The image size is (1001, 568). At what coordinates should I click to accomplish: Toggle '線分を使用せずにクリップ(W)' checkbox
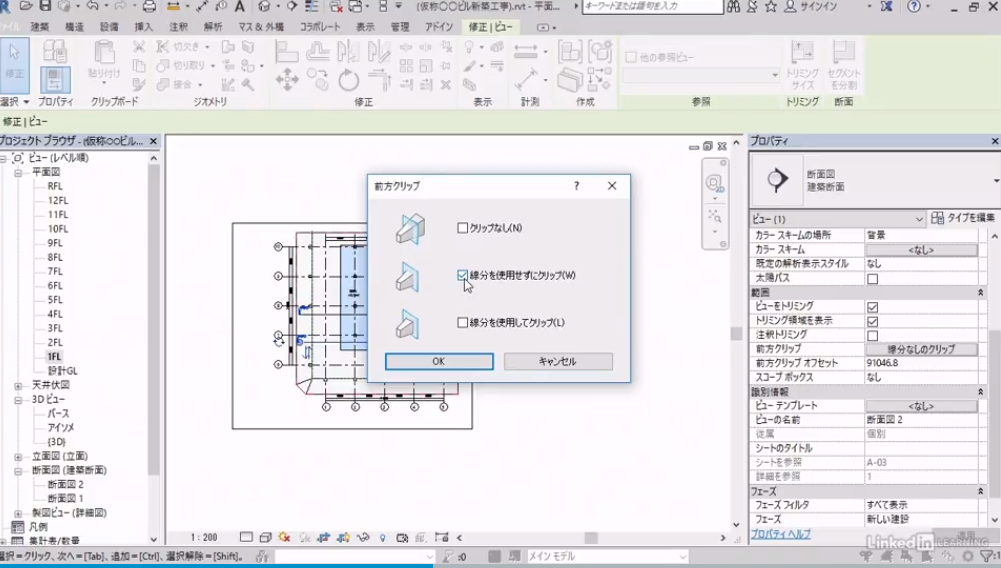(462, 275)
